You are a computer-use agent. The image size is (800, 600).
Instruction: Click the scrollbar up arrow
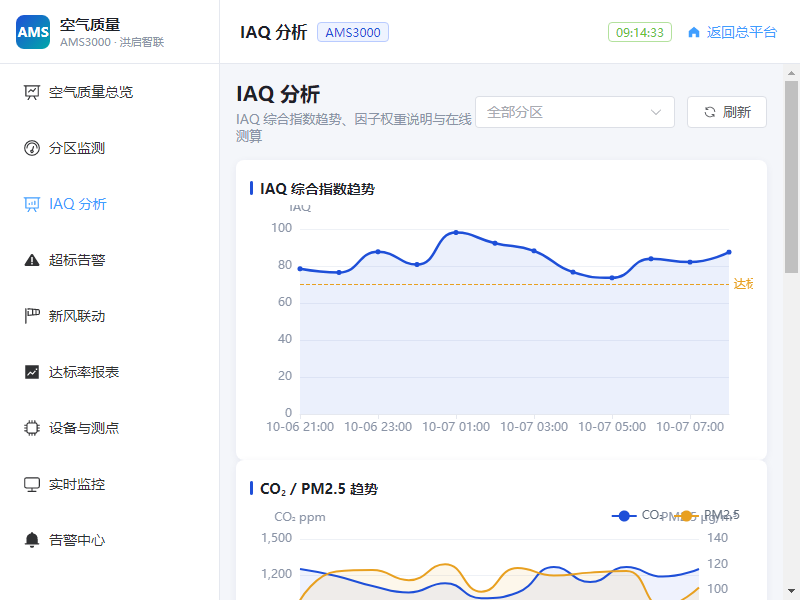791,73
